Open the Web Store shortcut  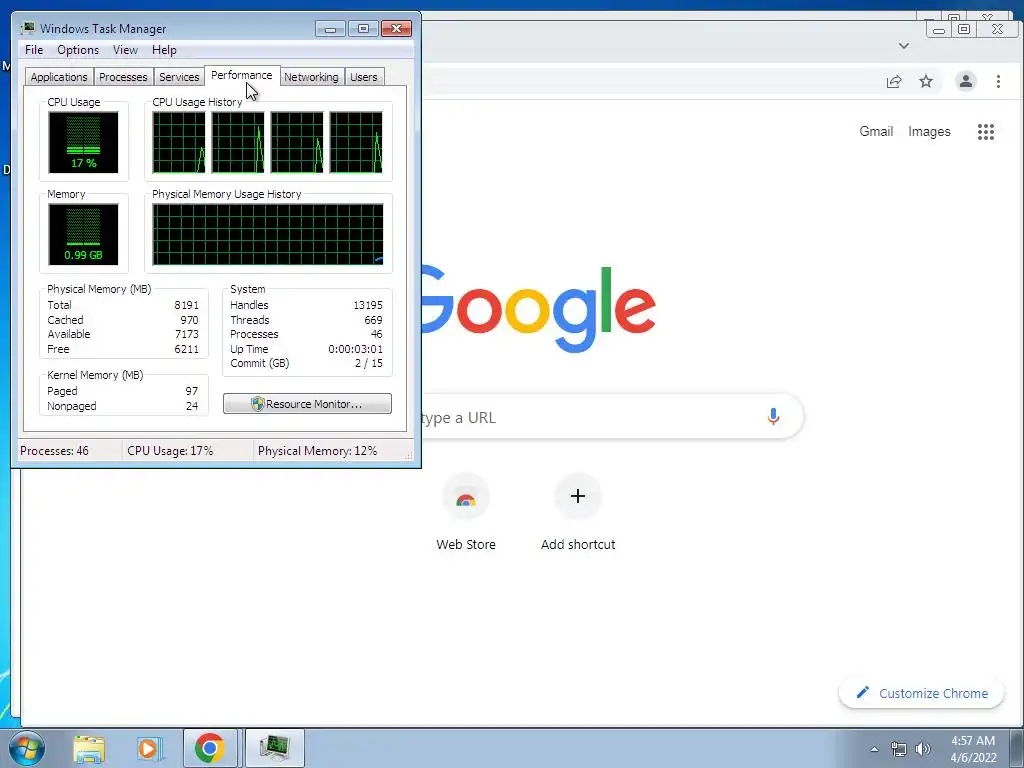coord(466,513)
